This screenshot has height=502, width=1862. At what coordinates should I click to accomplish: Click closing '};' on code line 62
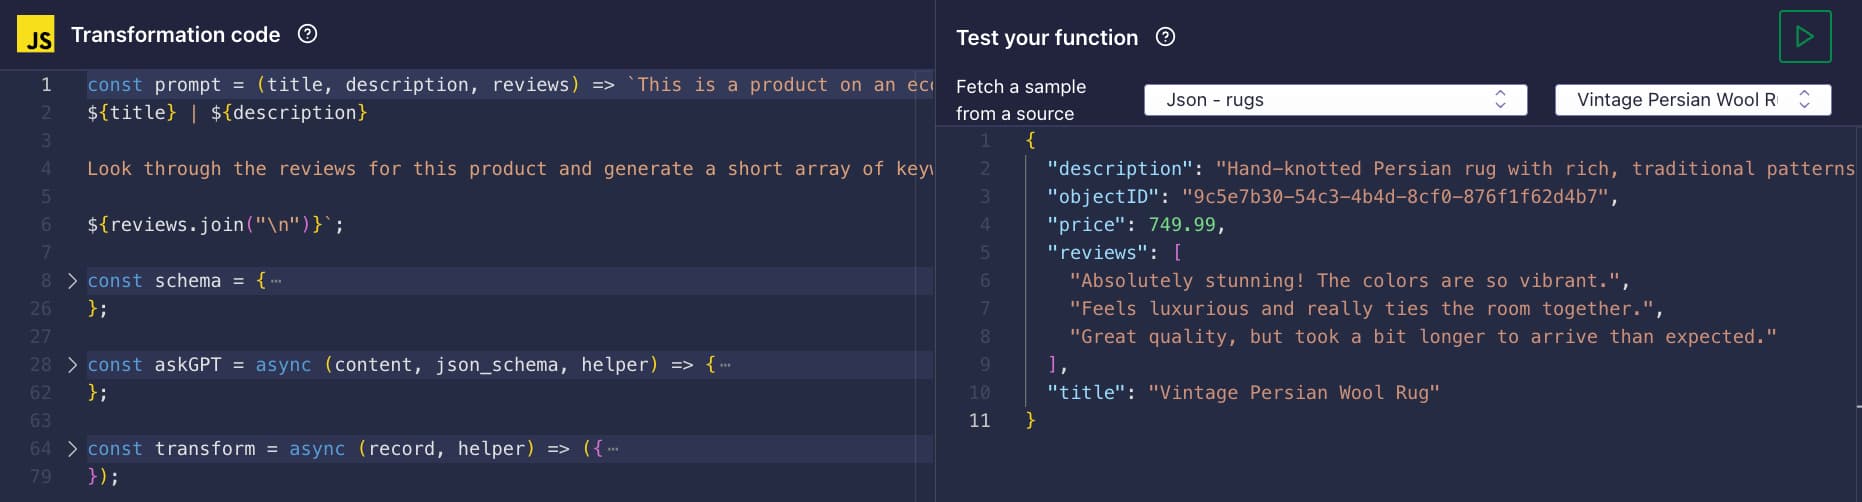coord(97,393)
